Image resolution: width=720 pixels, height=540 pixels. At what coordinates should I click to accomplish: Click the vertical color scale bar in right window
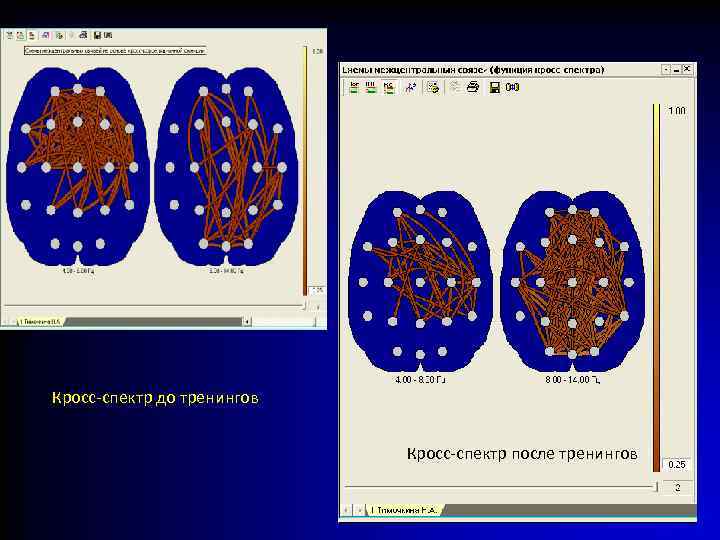[x=657, y=288]
